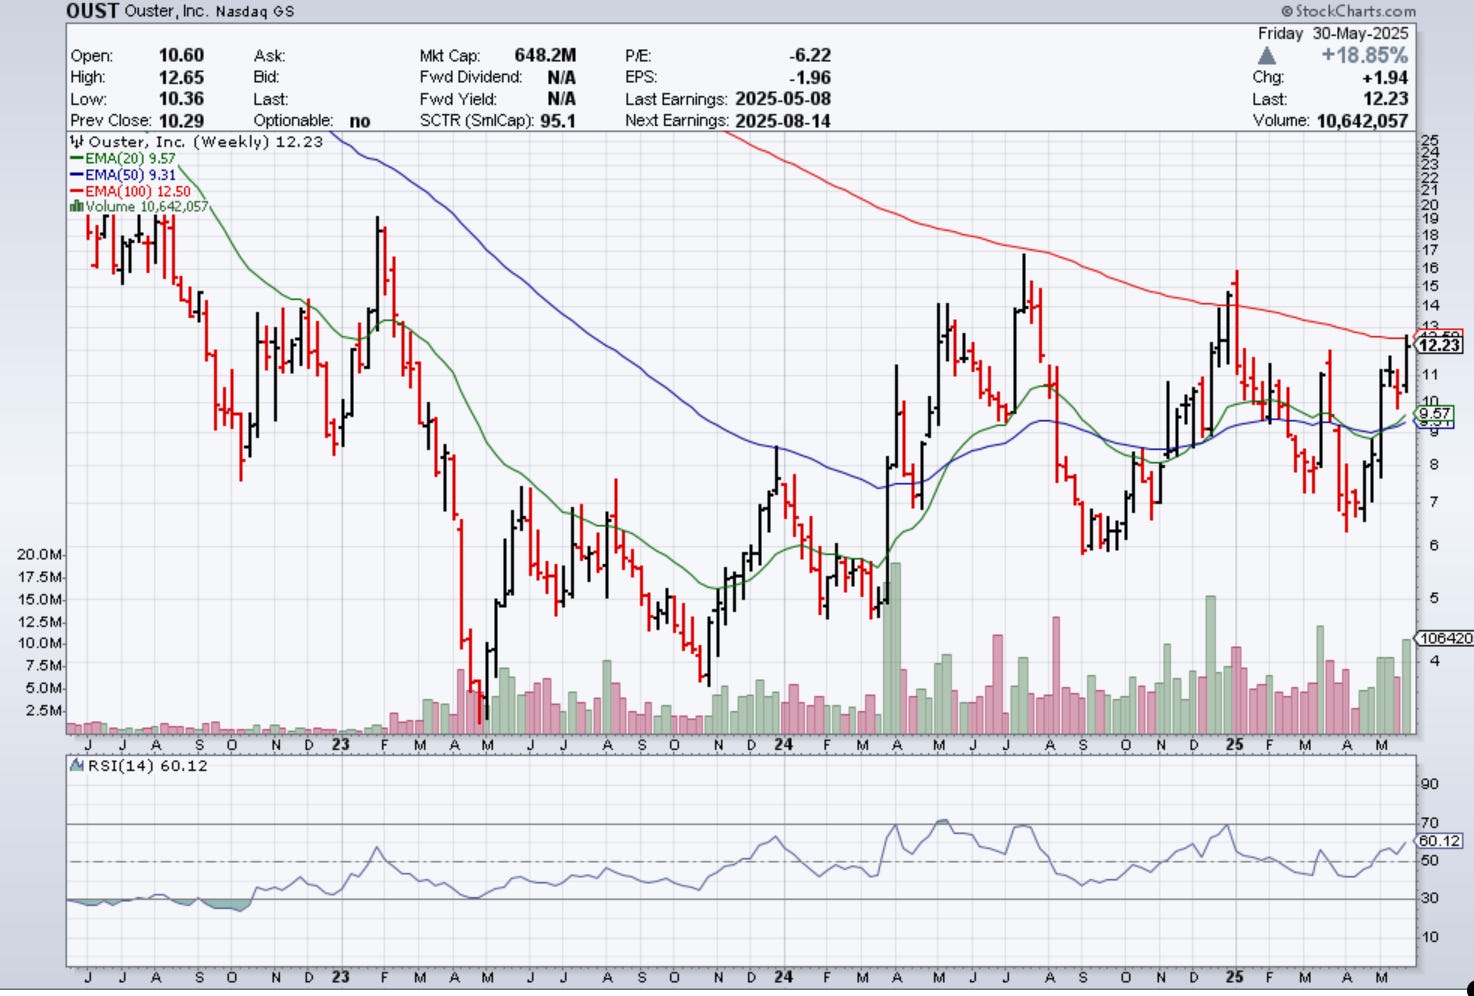Click the price axis label 25 at top right

tap(1430, 140)
